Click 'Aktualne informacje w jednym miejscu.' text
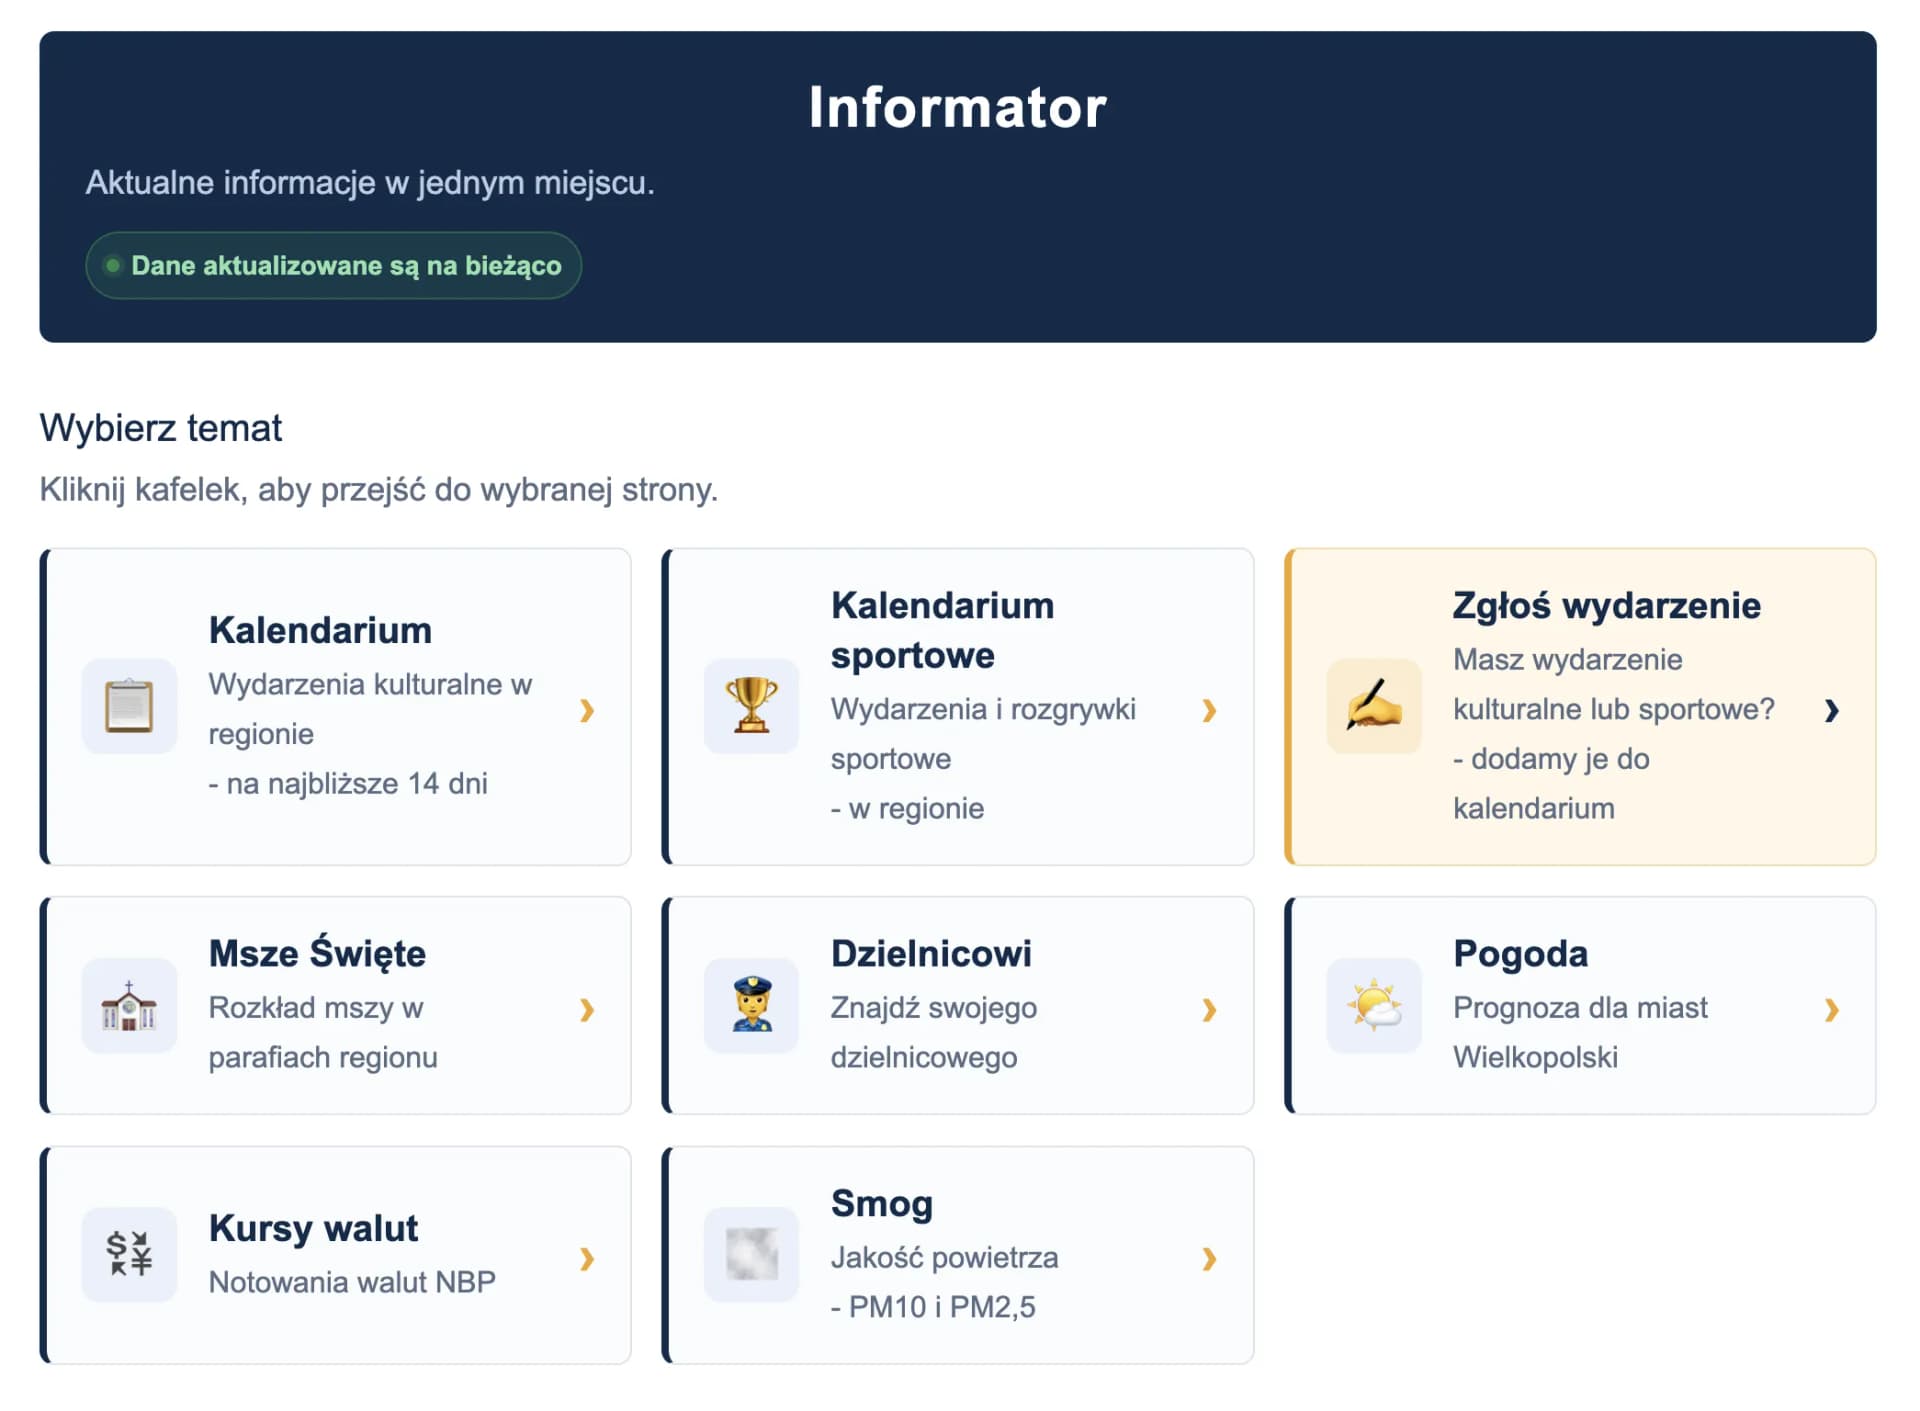Viewport: 1920px width, 1411px height. [370, 182]
